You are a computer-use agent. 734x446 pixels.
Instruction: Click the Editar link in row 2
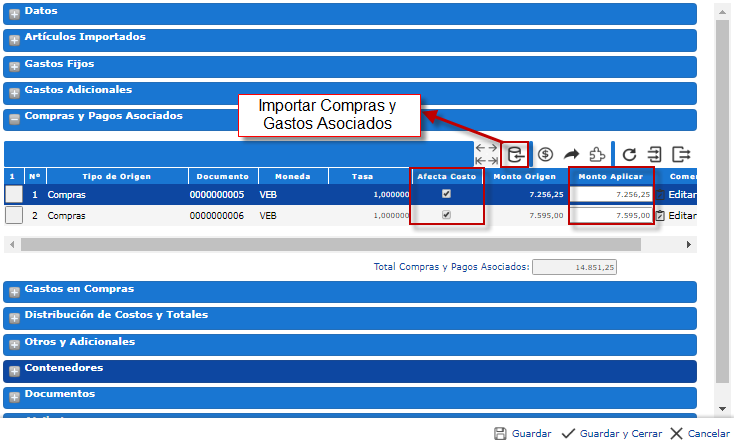pos(682,216)
